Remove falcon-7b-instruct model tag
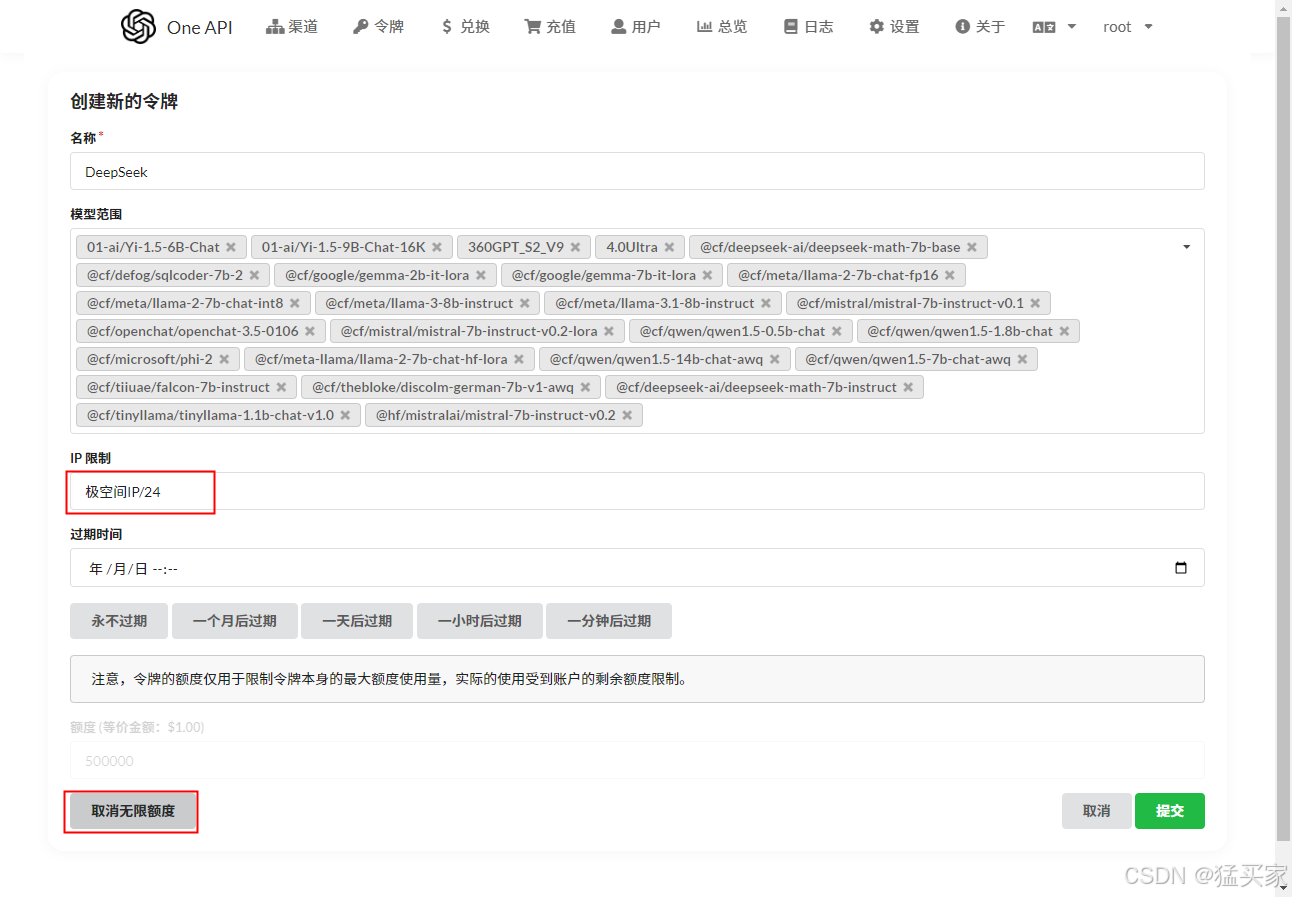Image resolution: width=1292 pixels, height=897 pixels. point(281,387)
